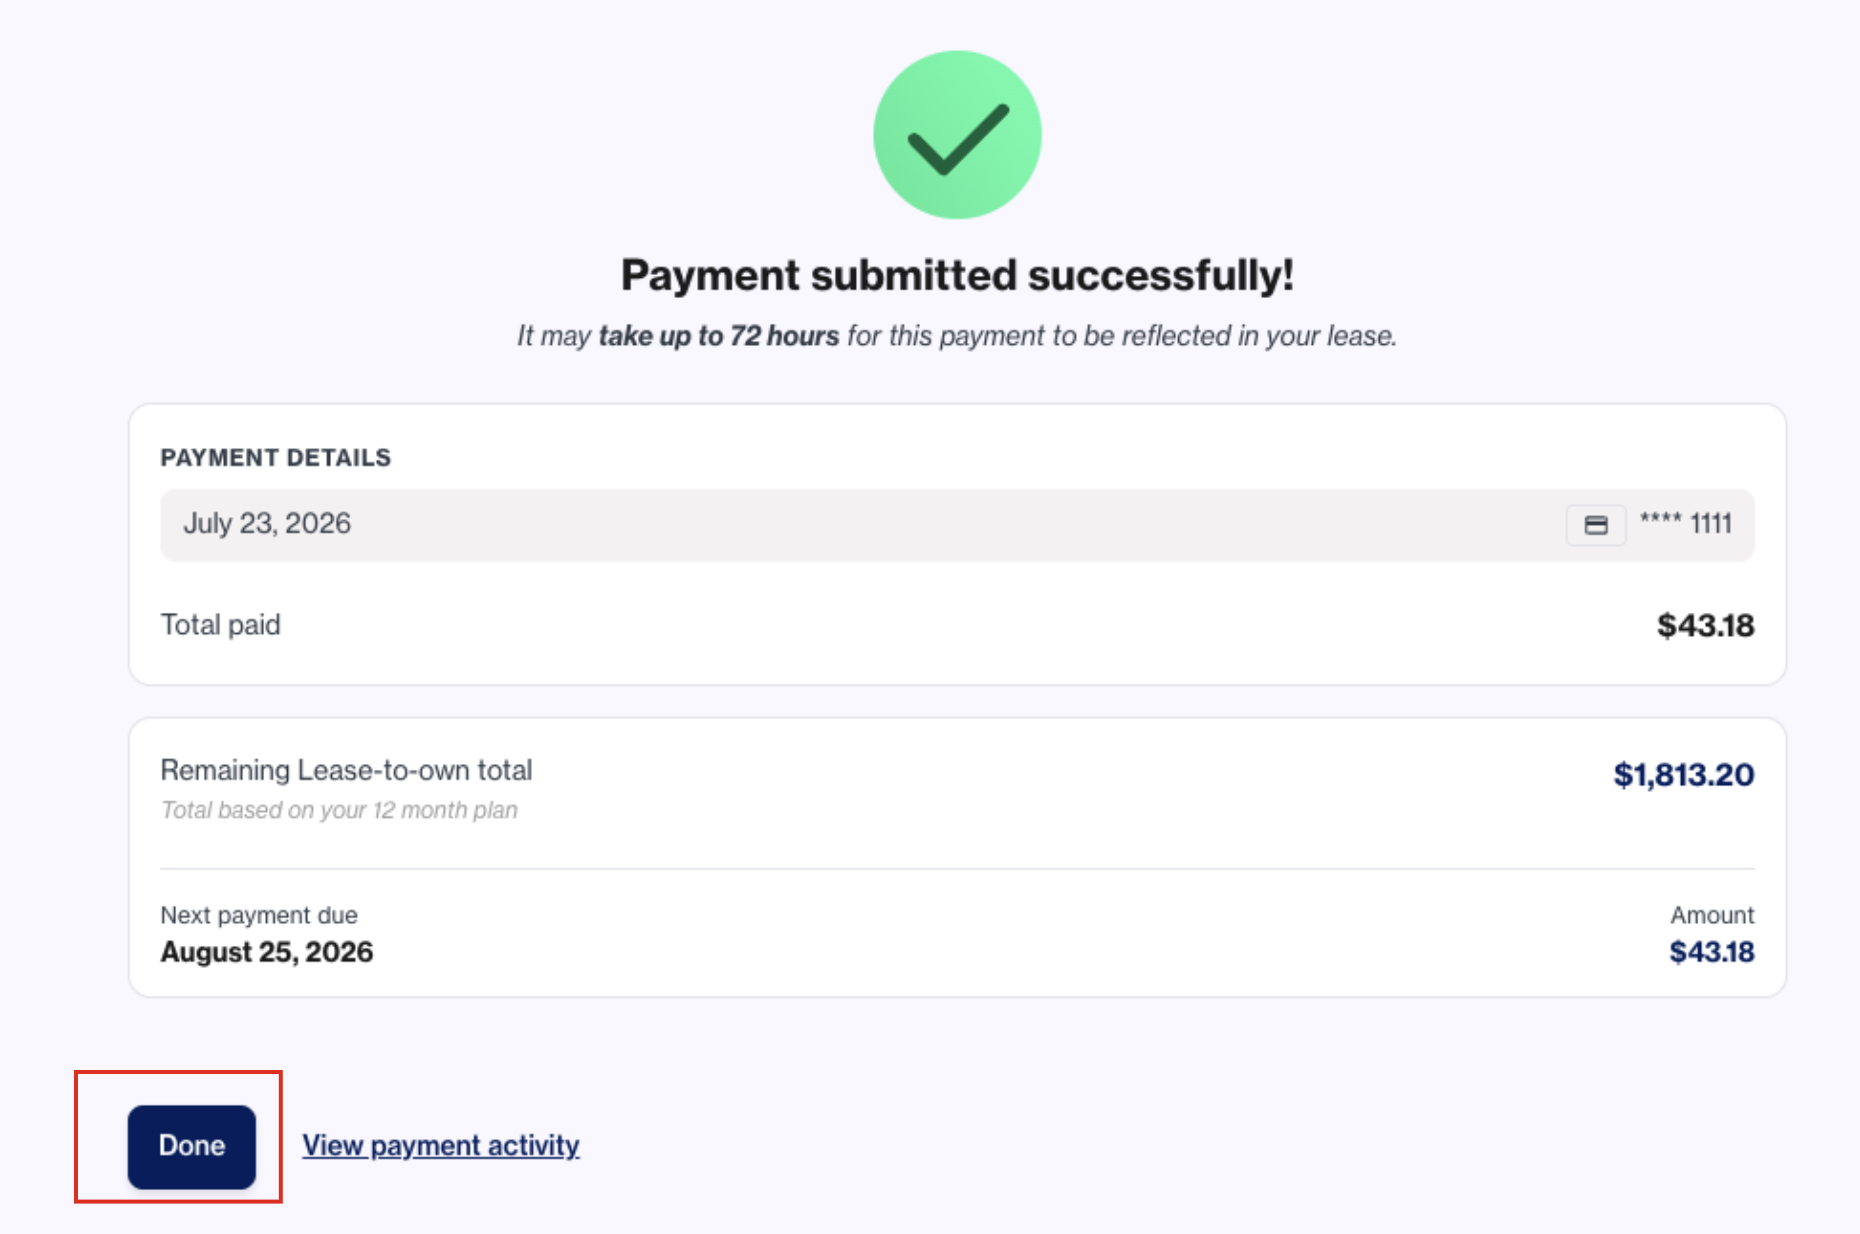
Task: Click the 72 hours notice text
Action: tap(957, 336)
